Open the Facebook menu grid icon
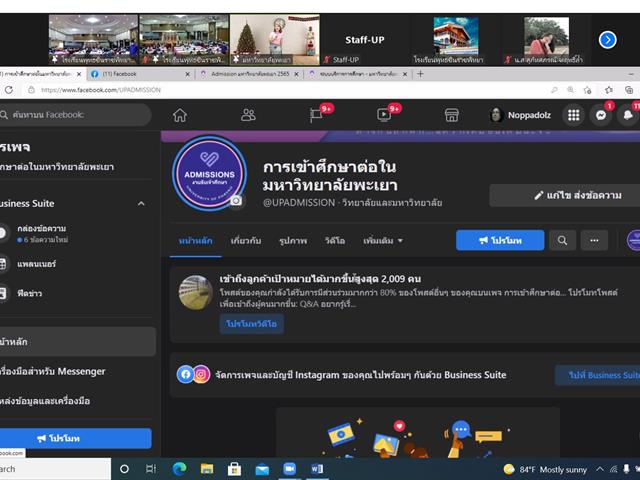The height and width of the screenshot is (480, 640). [573, 116]
